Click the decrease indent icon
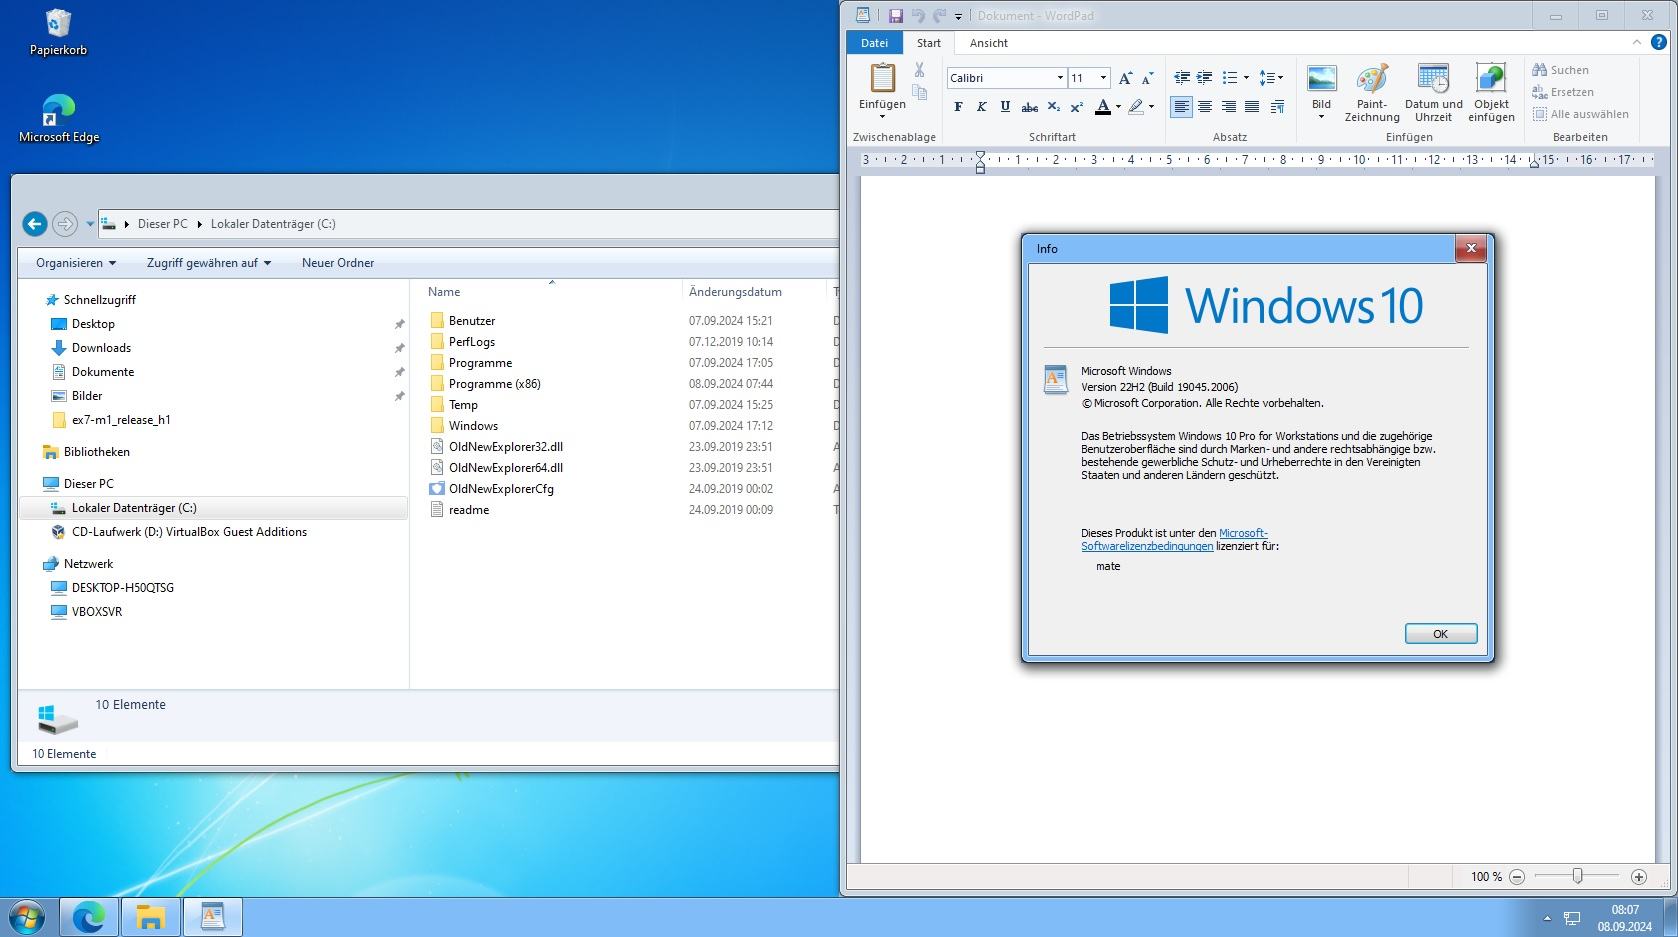Screen dimensions: 1678x937 1181,78
